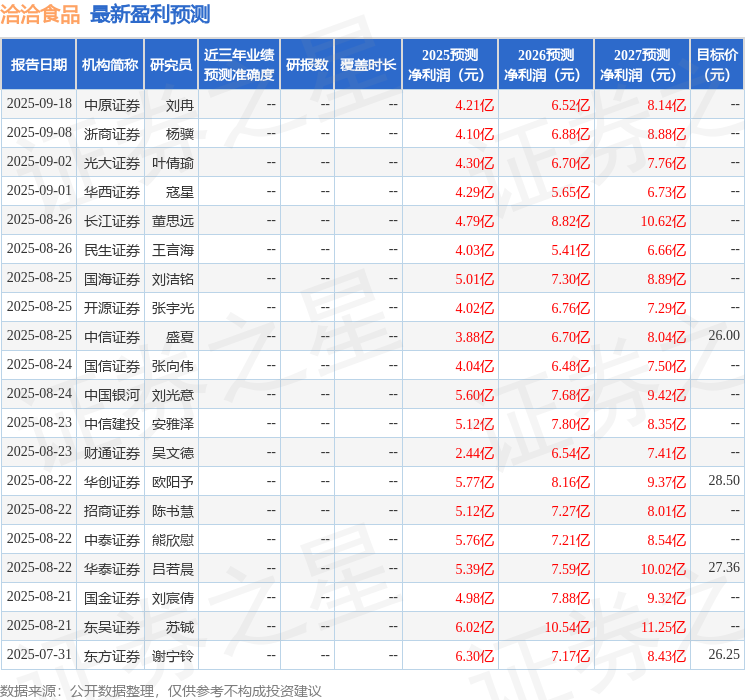
Task: Click analyst name 欧阳予
Action: click(173, 482)
